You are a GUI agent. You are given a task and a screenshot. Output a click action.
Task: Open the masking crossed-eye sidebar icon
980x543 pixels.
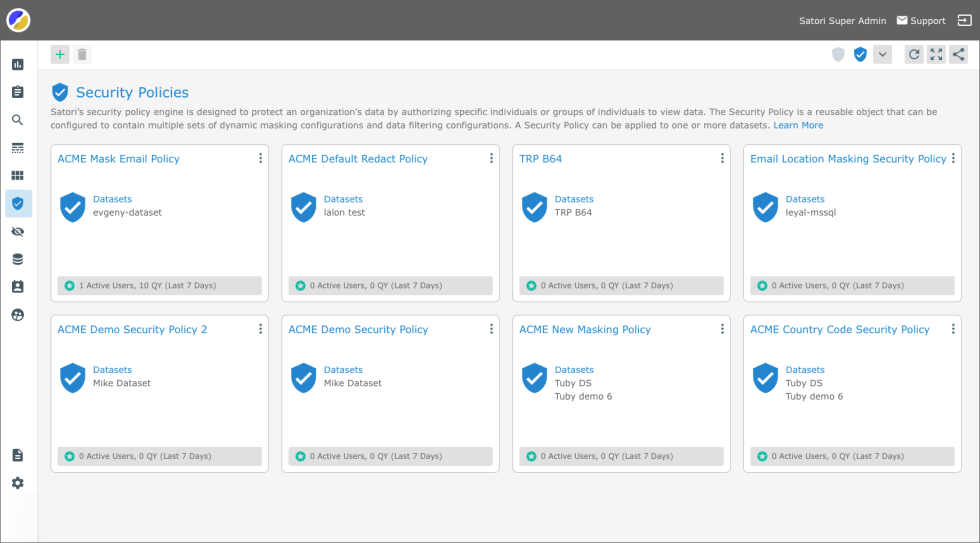18,232
